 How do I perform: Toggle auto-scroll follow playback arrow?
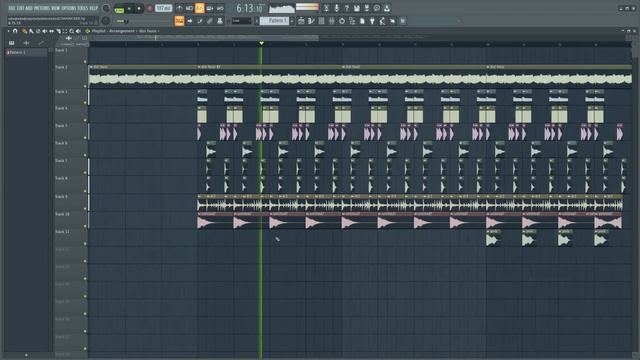190,21
